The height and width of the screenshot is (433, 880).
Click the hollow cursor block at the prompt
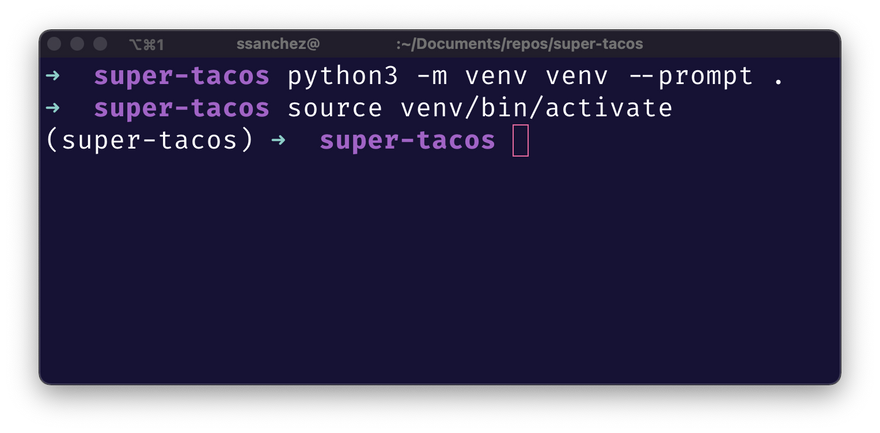(x=520, y=140)
